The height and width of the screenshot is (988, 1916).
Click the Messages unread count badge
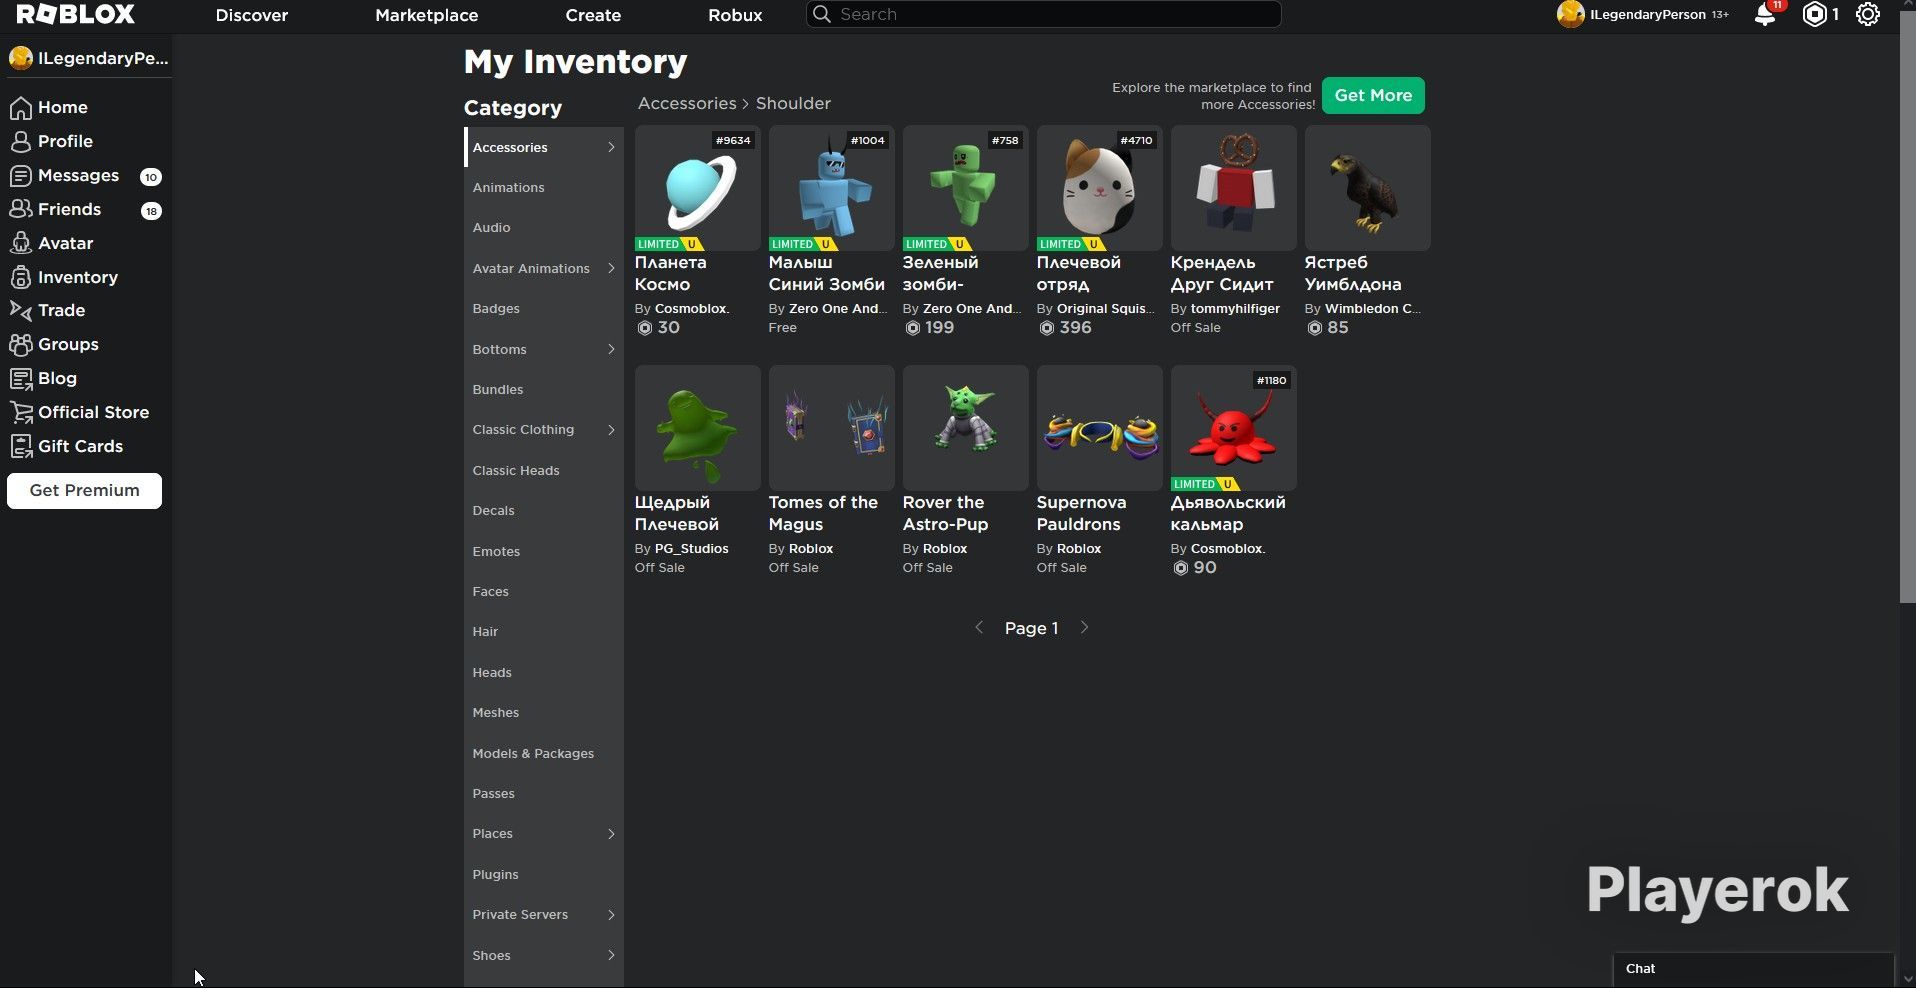pyautogui.click(x=151, y=177)
